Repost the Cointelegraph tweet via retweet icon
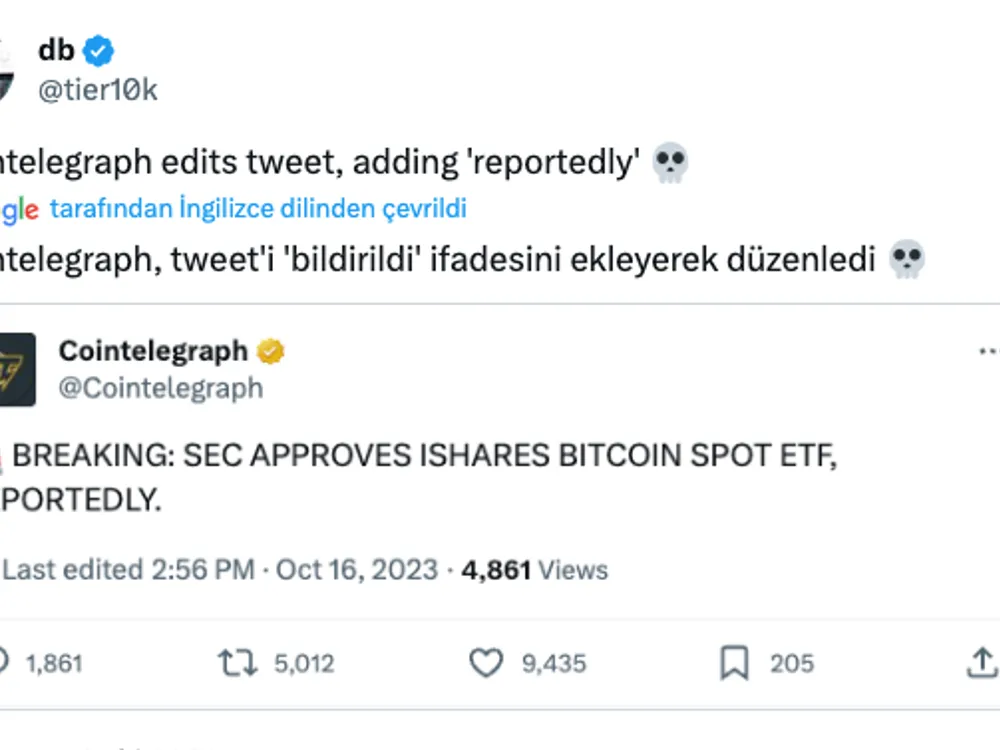The height and width of the screenshot is (750, 1000). point(238,662)
